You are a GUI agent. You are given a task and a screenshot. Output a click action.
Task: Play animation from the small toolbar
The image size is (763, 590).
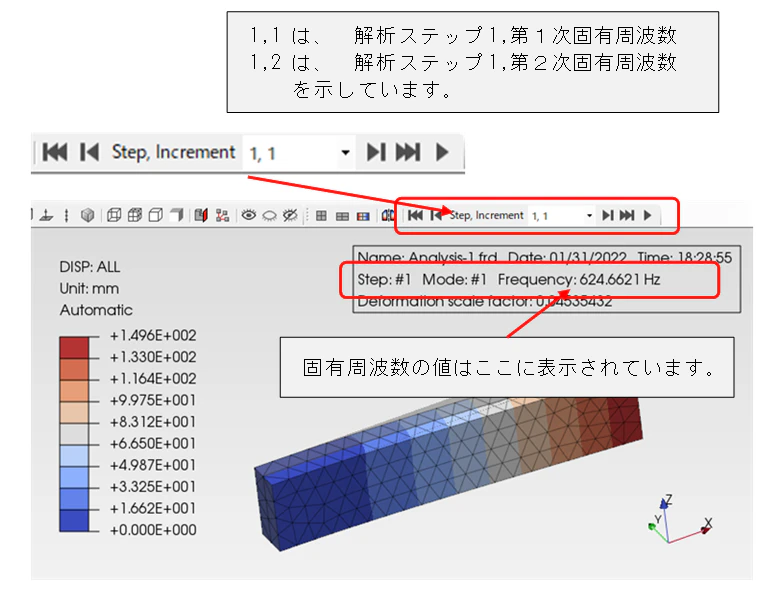click(x=647, y=215)
